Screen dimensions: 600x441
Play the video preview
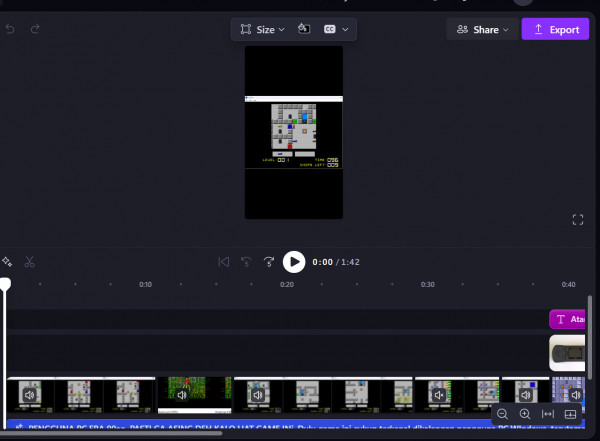[x=294, y=262]
